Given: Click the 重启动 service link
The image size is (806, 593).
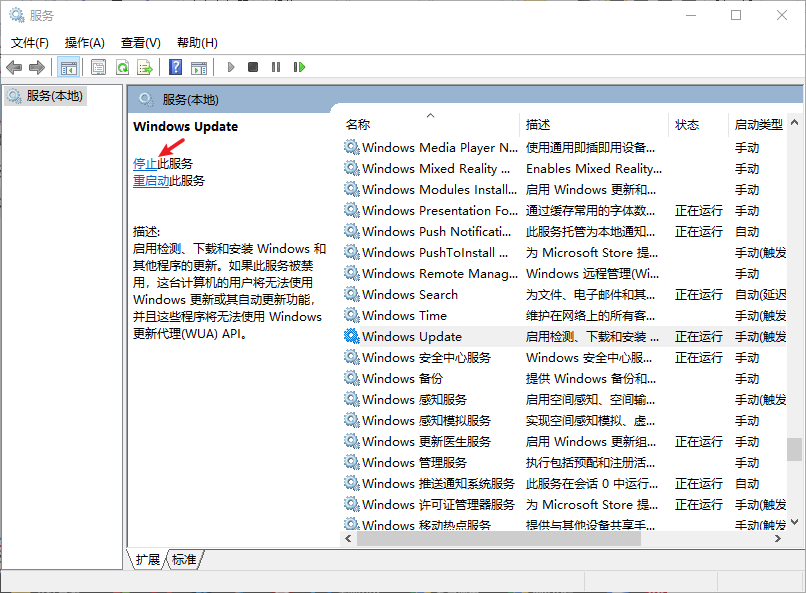Looking at the screenshot, I should (151, 181).
